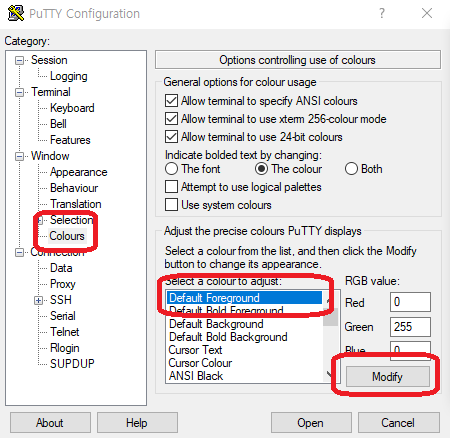Image resolution: width=450 pixels, height=438 pixels.
Task: Select ANSI Black in colour list
Action: pos(245,376)
